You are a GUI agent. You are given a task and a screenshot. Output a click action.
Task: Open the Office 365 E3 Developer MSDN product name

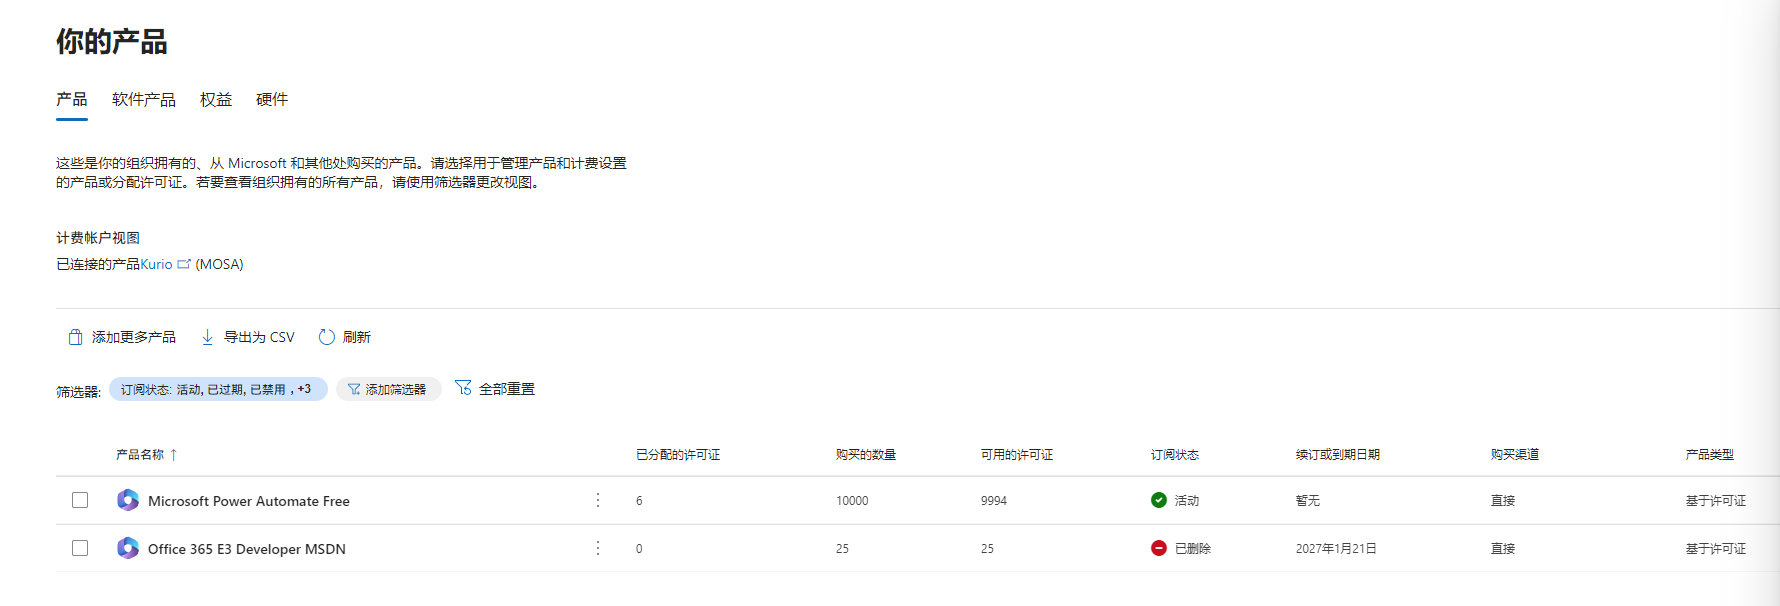(247, 549)
